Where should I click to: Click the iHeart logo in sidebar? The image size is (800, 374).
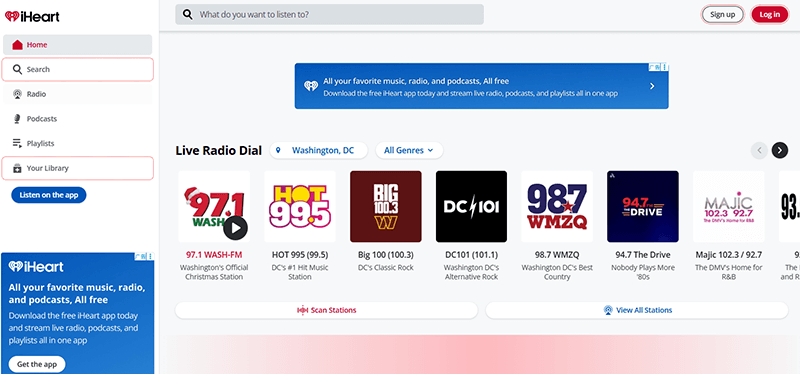point(32,17)
